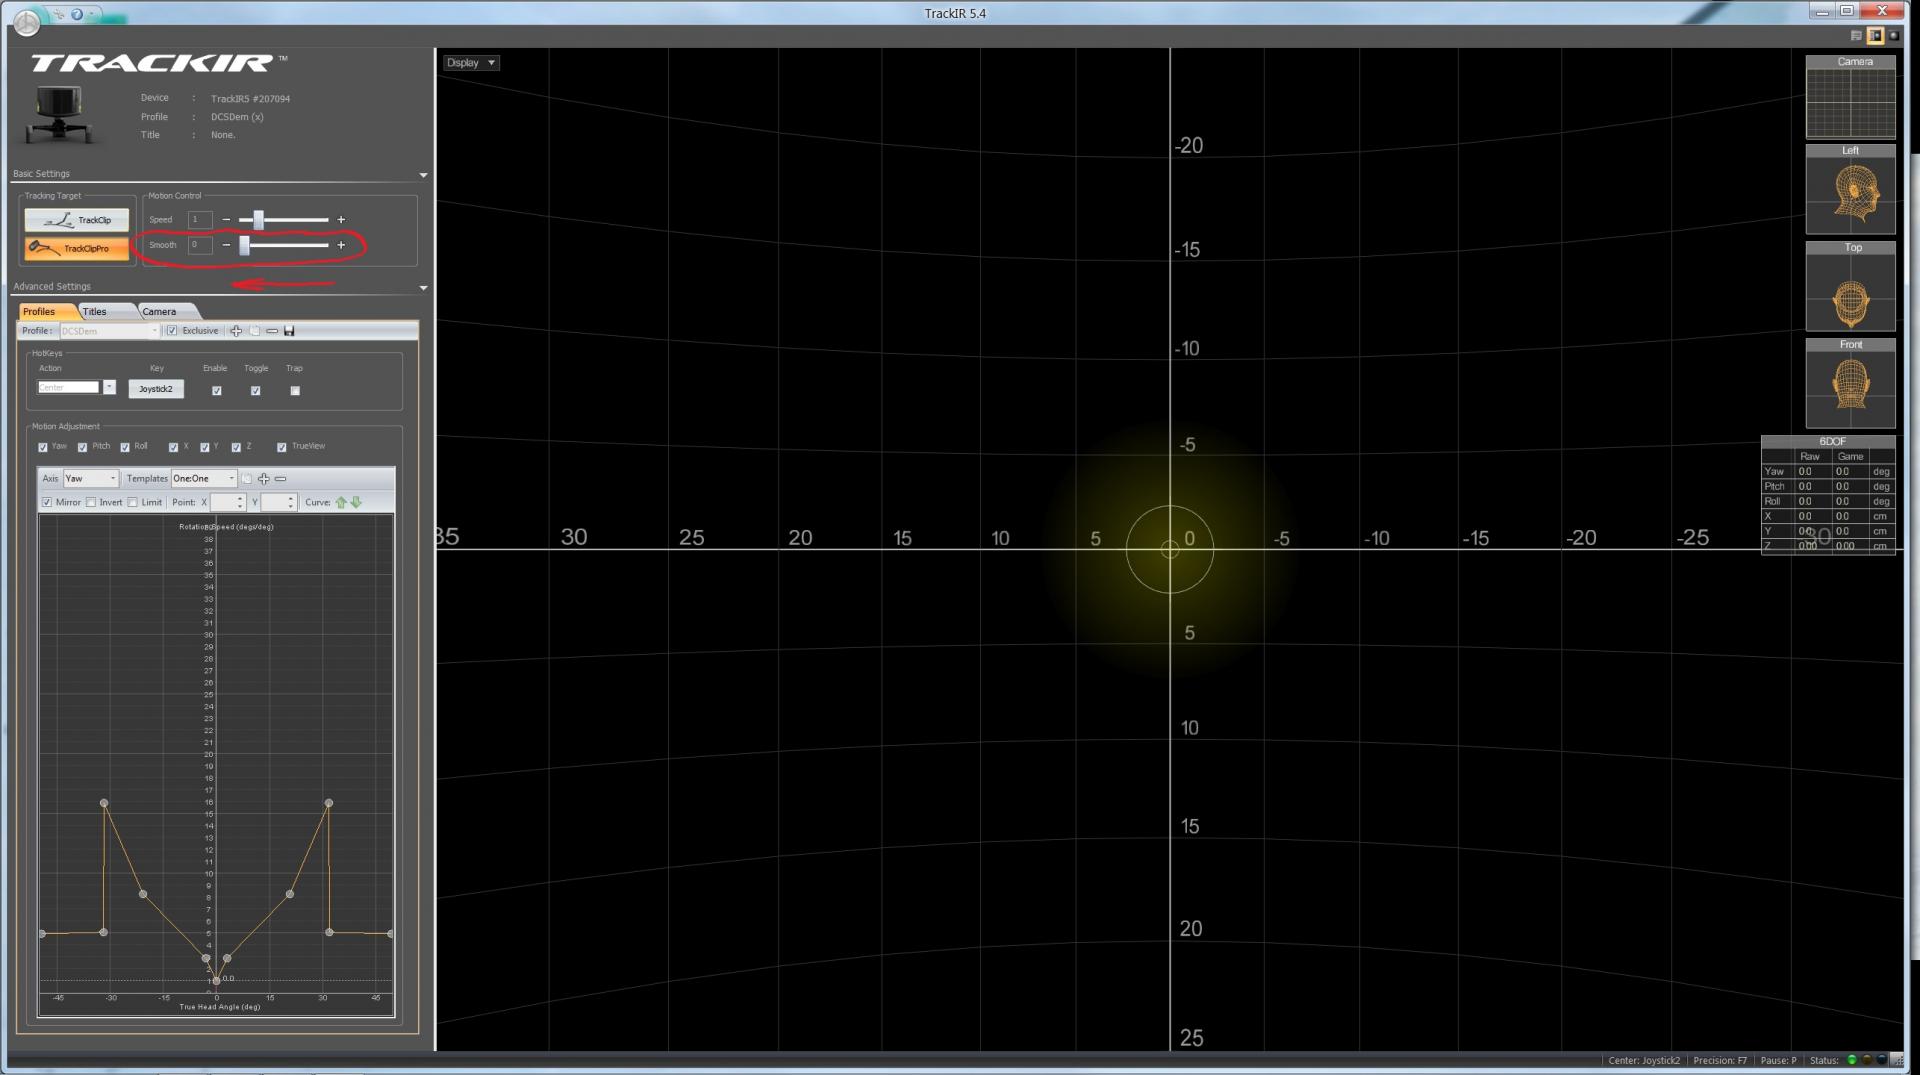Collapse the Basic Settings section arrow
1920x1075 pixels.
click(x=423, y=175)
